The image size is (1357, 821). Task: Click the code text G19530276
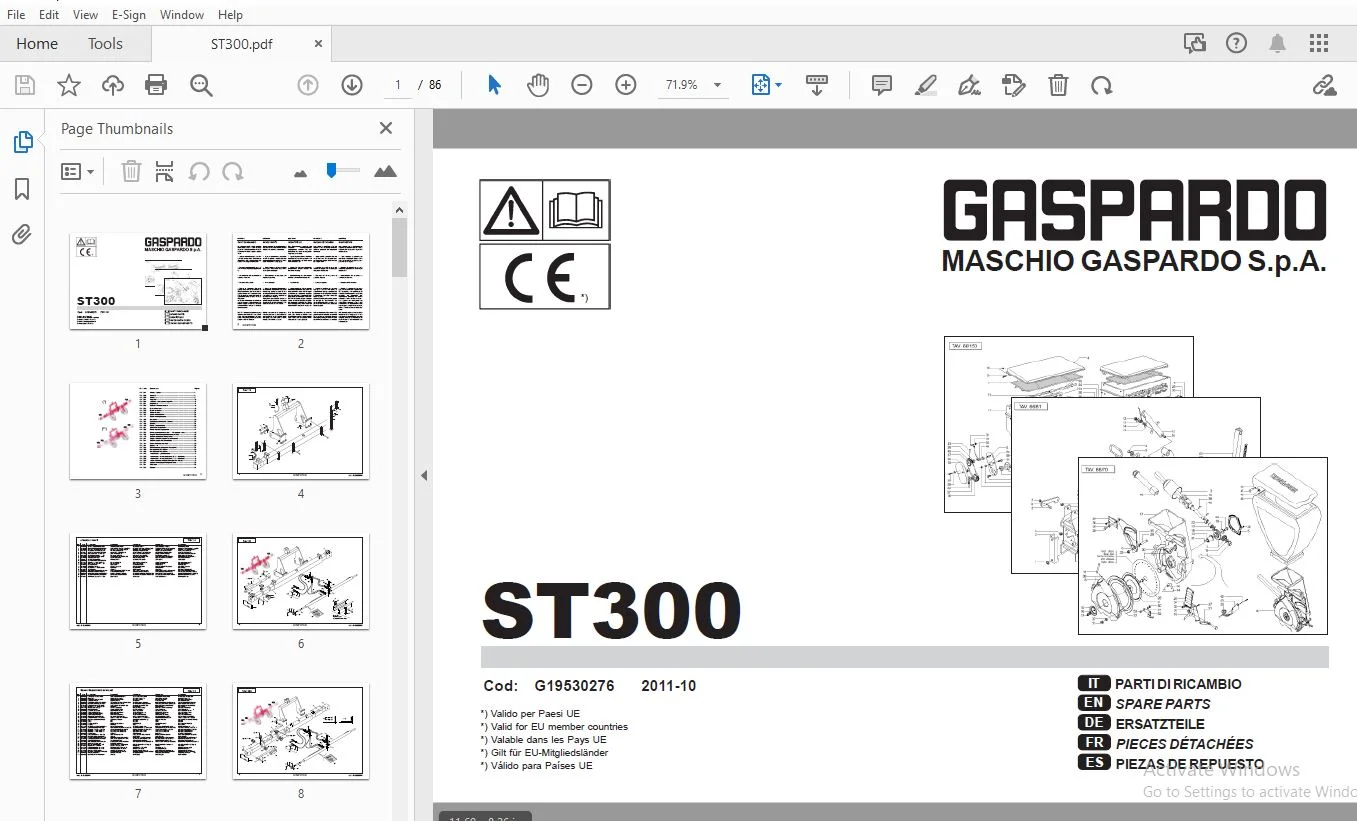click(x=575, y=686)
